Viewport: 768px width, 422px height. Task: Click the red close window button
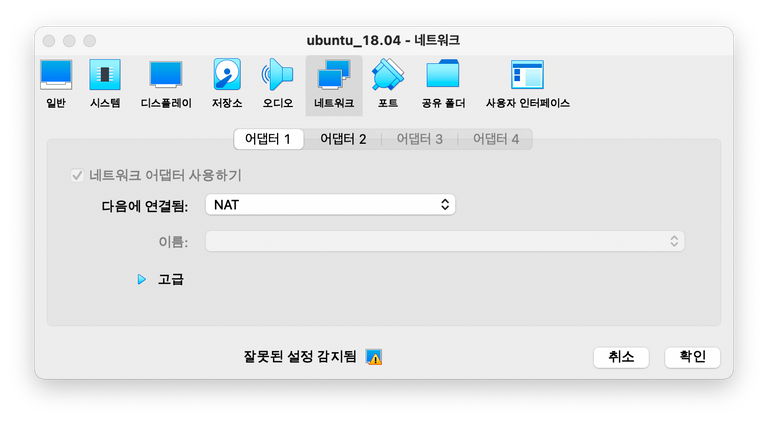click(49, 41)
